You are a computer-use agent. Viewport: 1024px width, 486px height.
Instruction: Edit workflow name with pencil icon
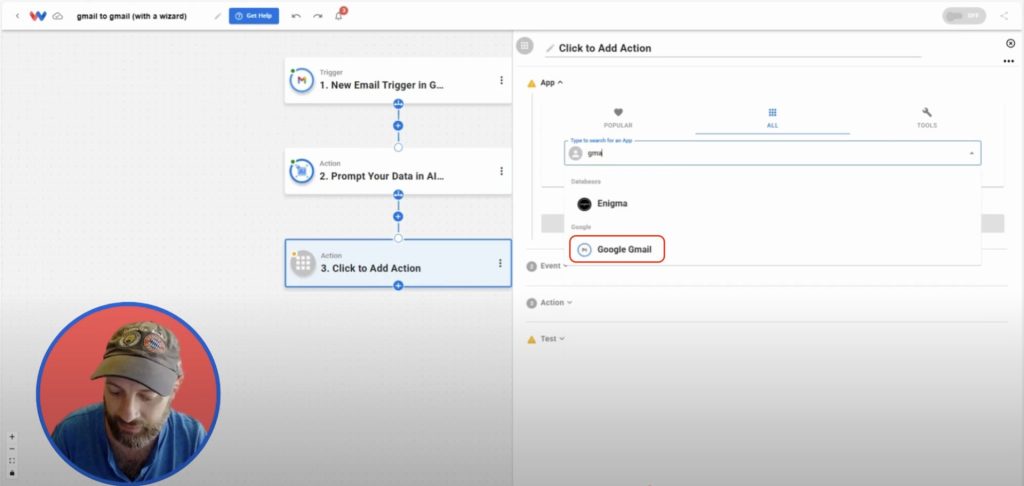pyautogui.click(x=217, y=16)
